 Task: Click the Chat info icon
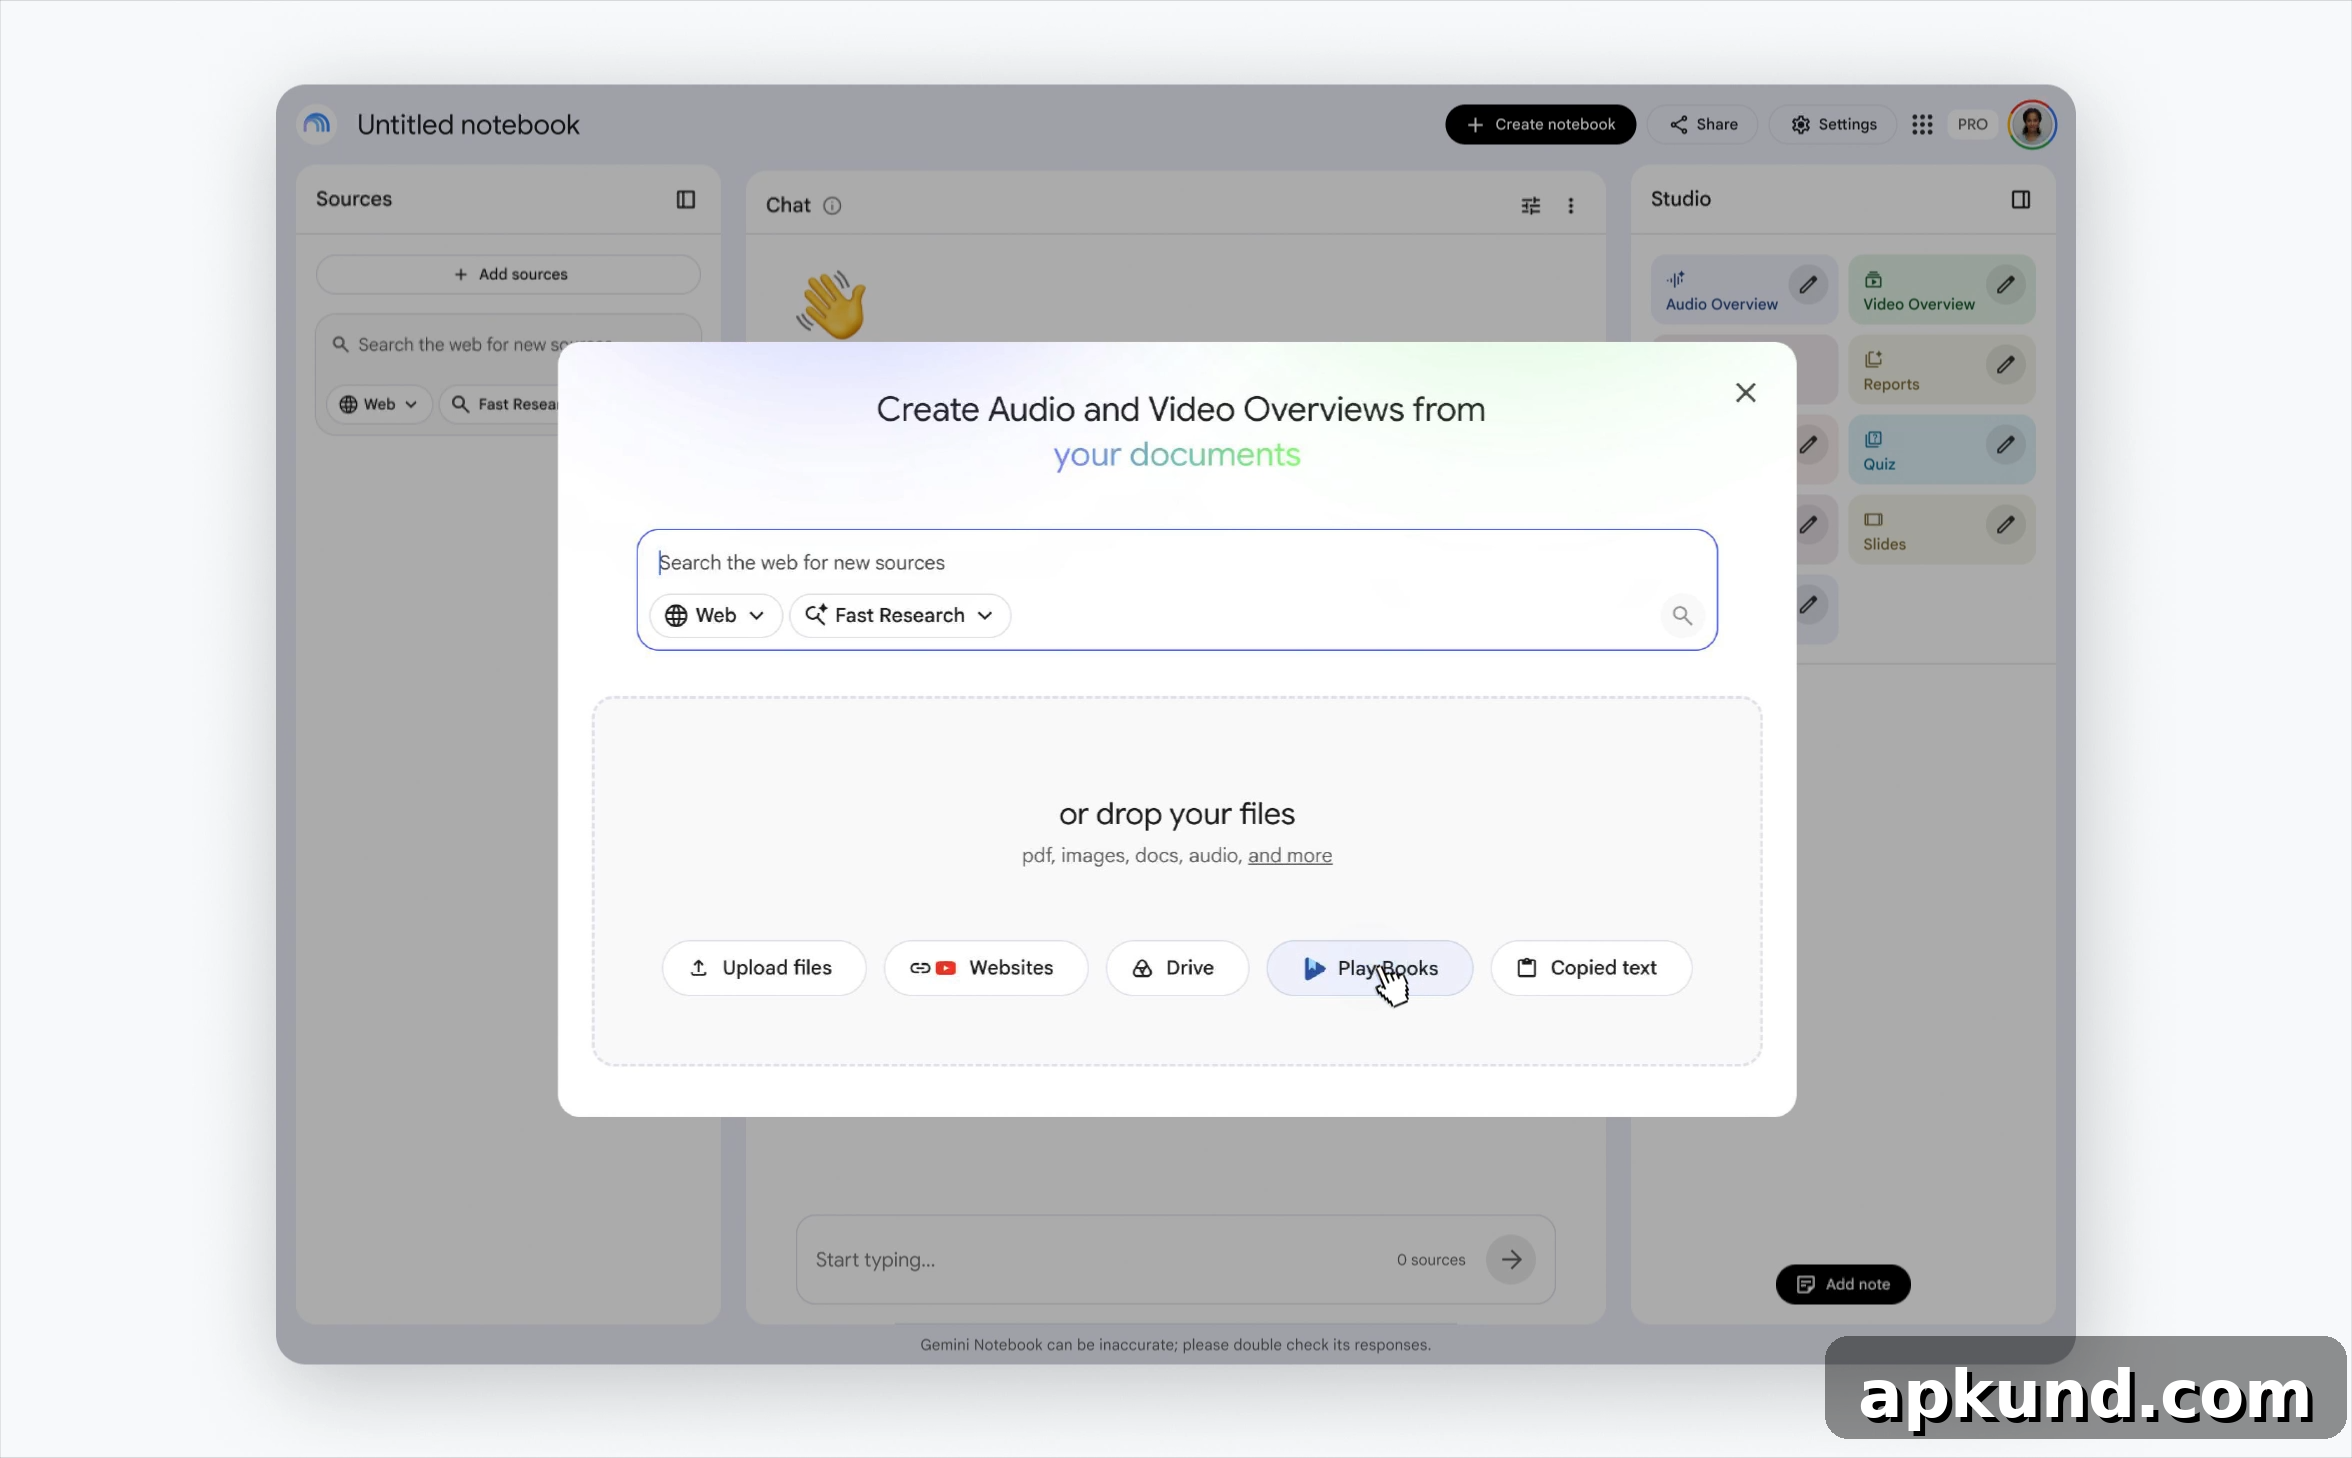(x=832, y=205)
